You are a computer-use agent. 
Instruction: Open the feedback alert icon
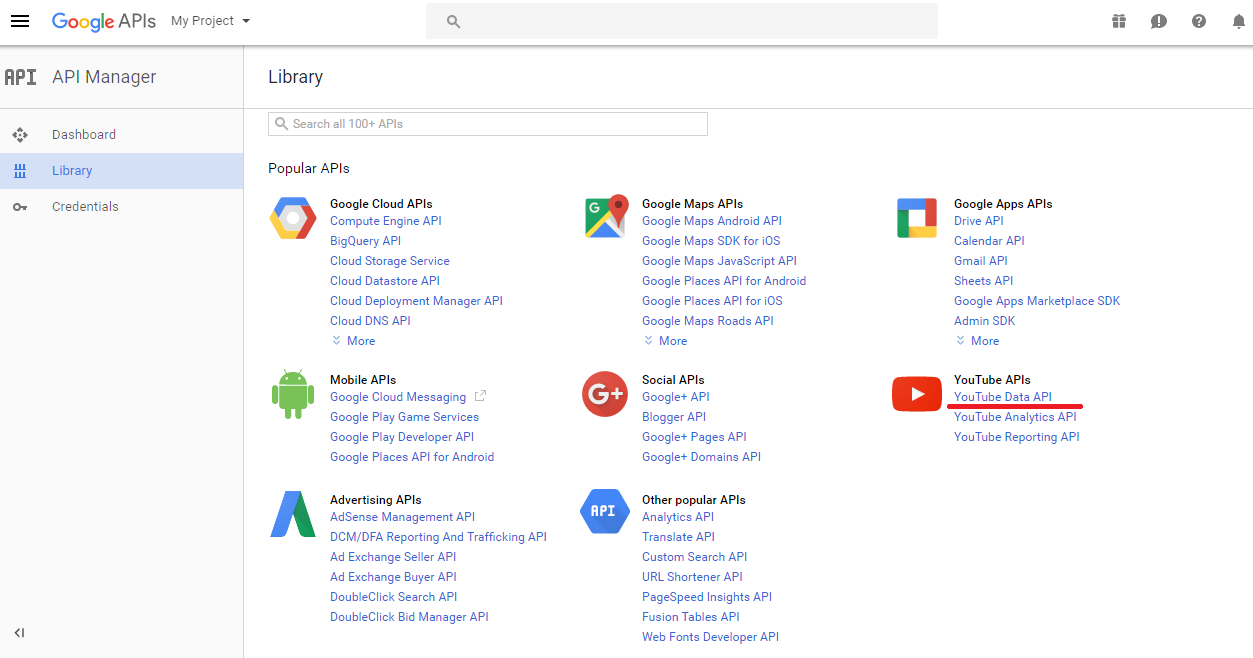1159,21
